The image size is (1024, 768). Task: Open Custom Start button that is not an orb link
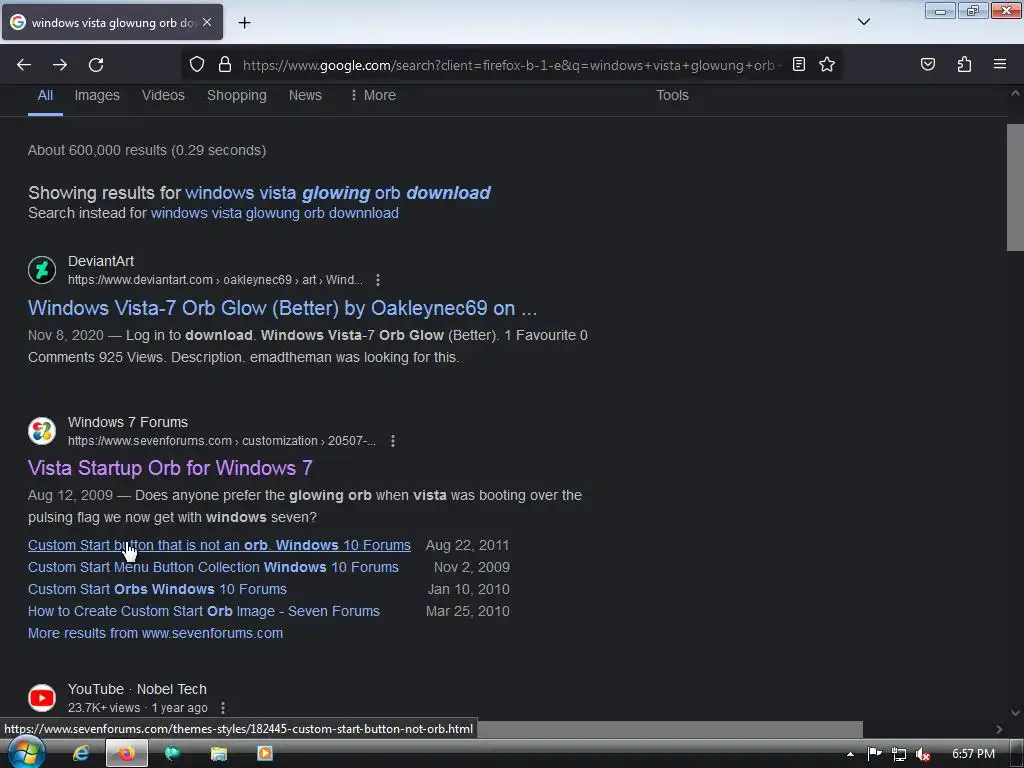coord(219,545)
